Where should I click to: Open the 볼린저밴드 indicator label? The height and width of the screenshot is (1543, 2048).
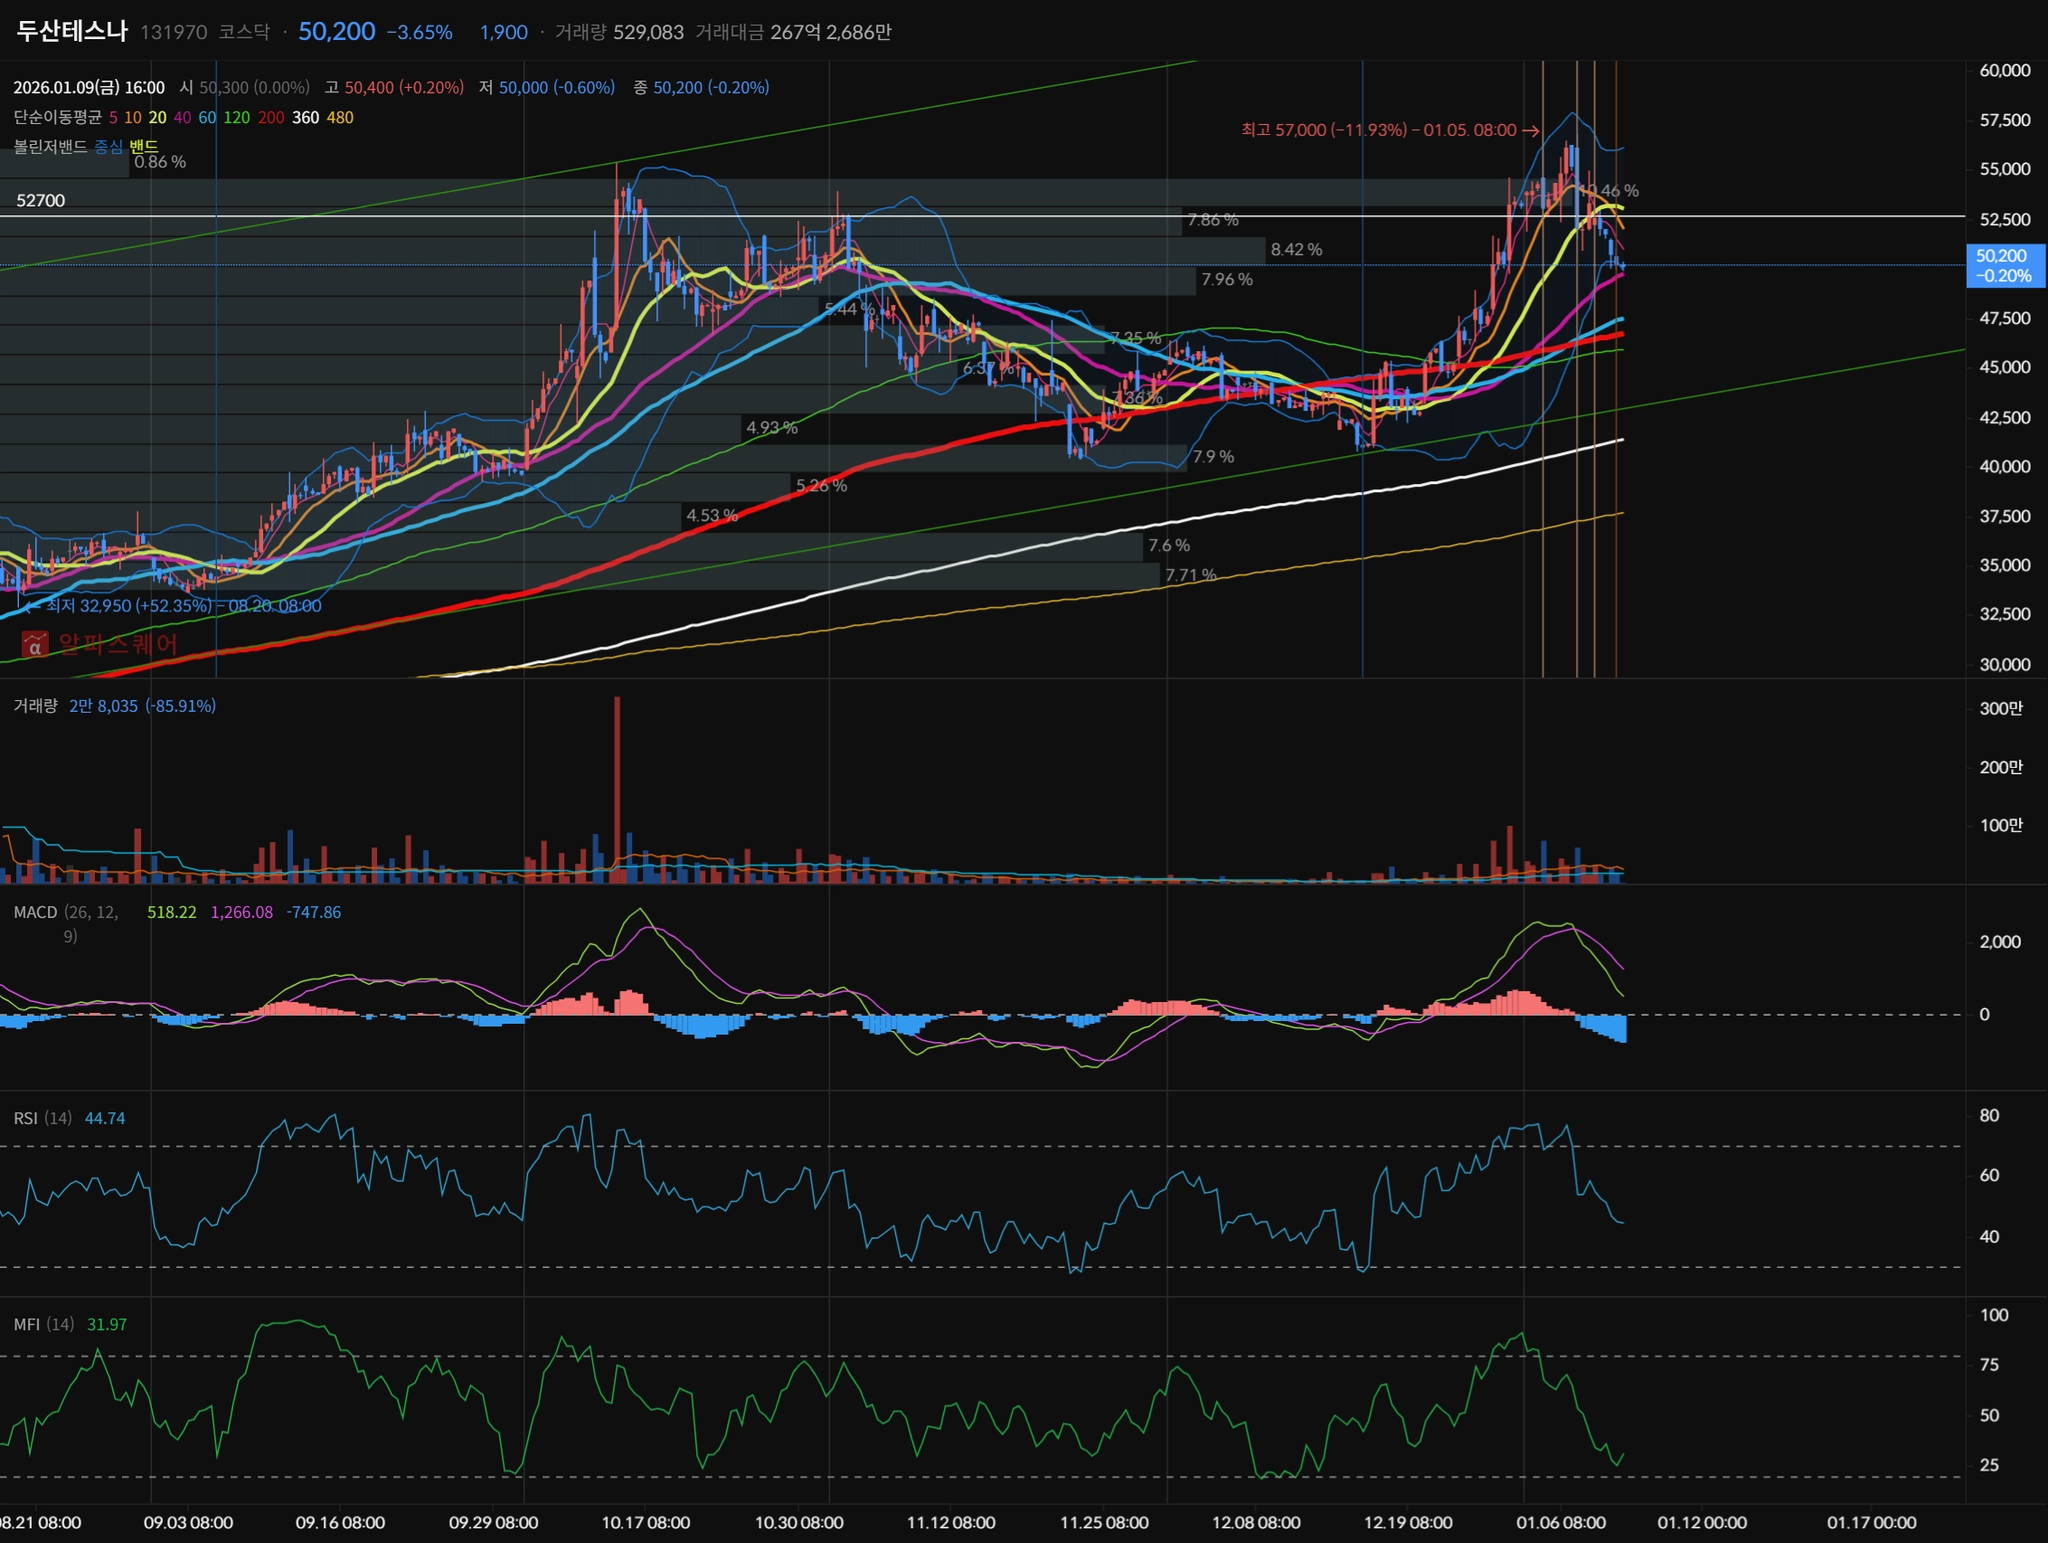[50, 147]
